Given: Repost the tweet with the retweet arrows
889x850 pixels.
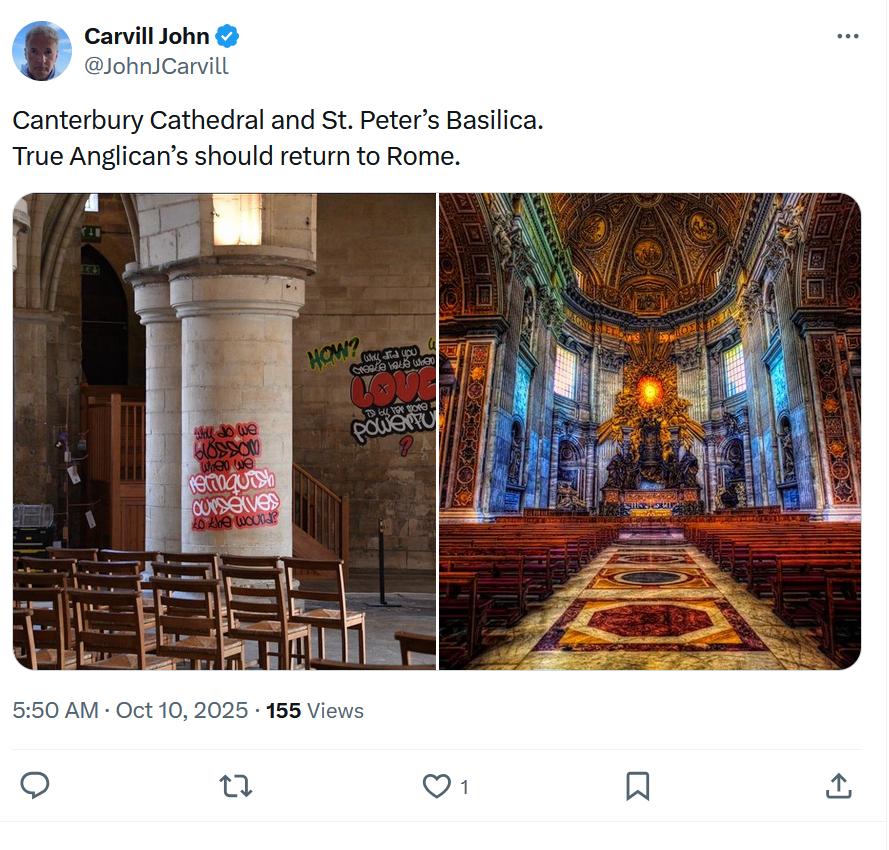Looking at the screenshot, I should [235, 786].
